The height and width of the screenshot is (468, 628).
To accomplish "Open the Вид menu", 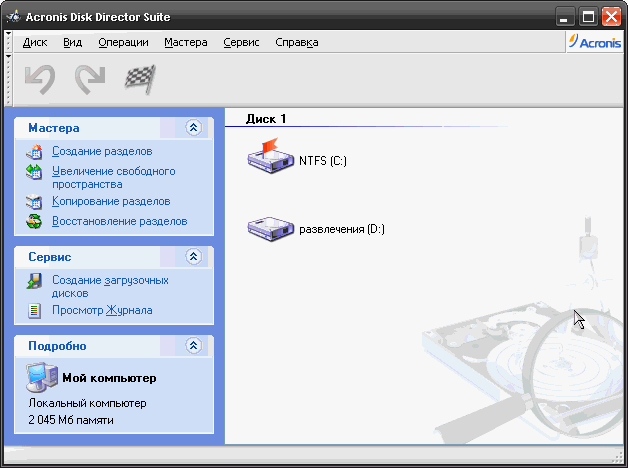I will [x=72, y=42].
